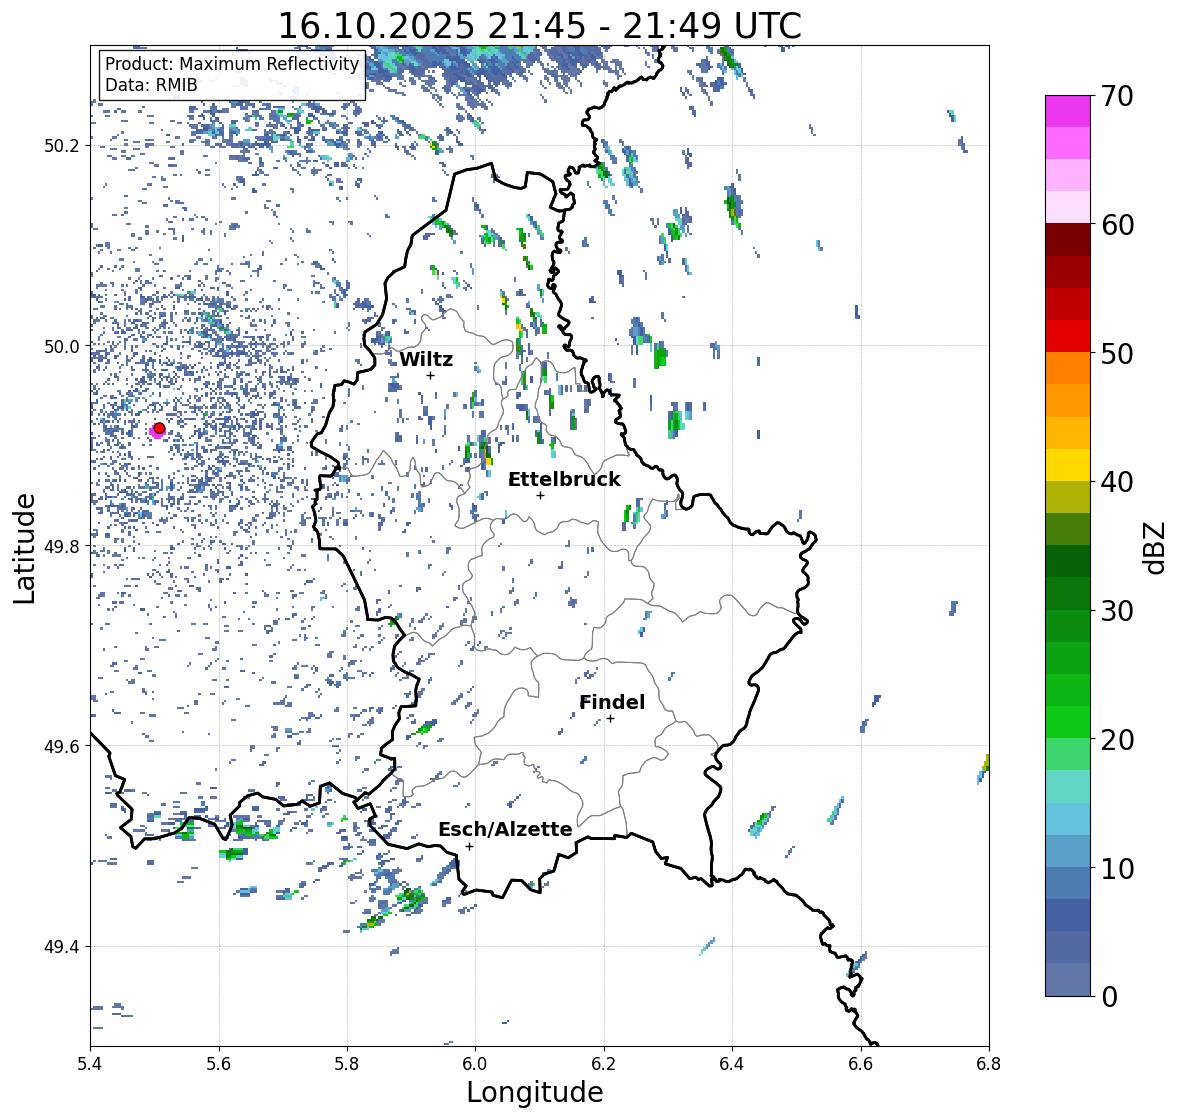Viewport: 1179px width, 1117px height.
Task: Click the 20 tick on the colorbar
Action: coord(1117,740)
